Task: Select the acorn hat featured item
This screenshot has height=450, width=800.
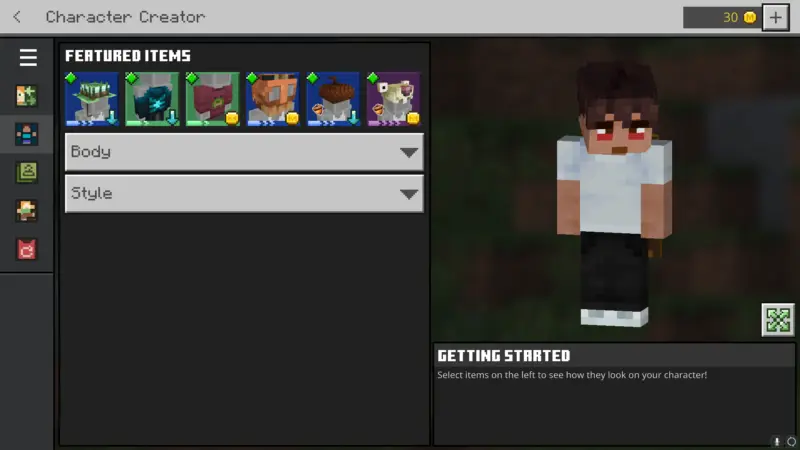Action: (333, 99)
